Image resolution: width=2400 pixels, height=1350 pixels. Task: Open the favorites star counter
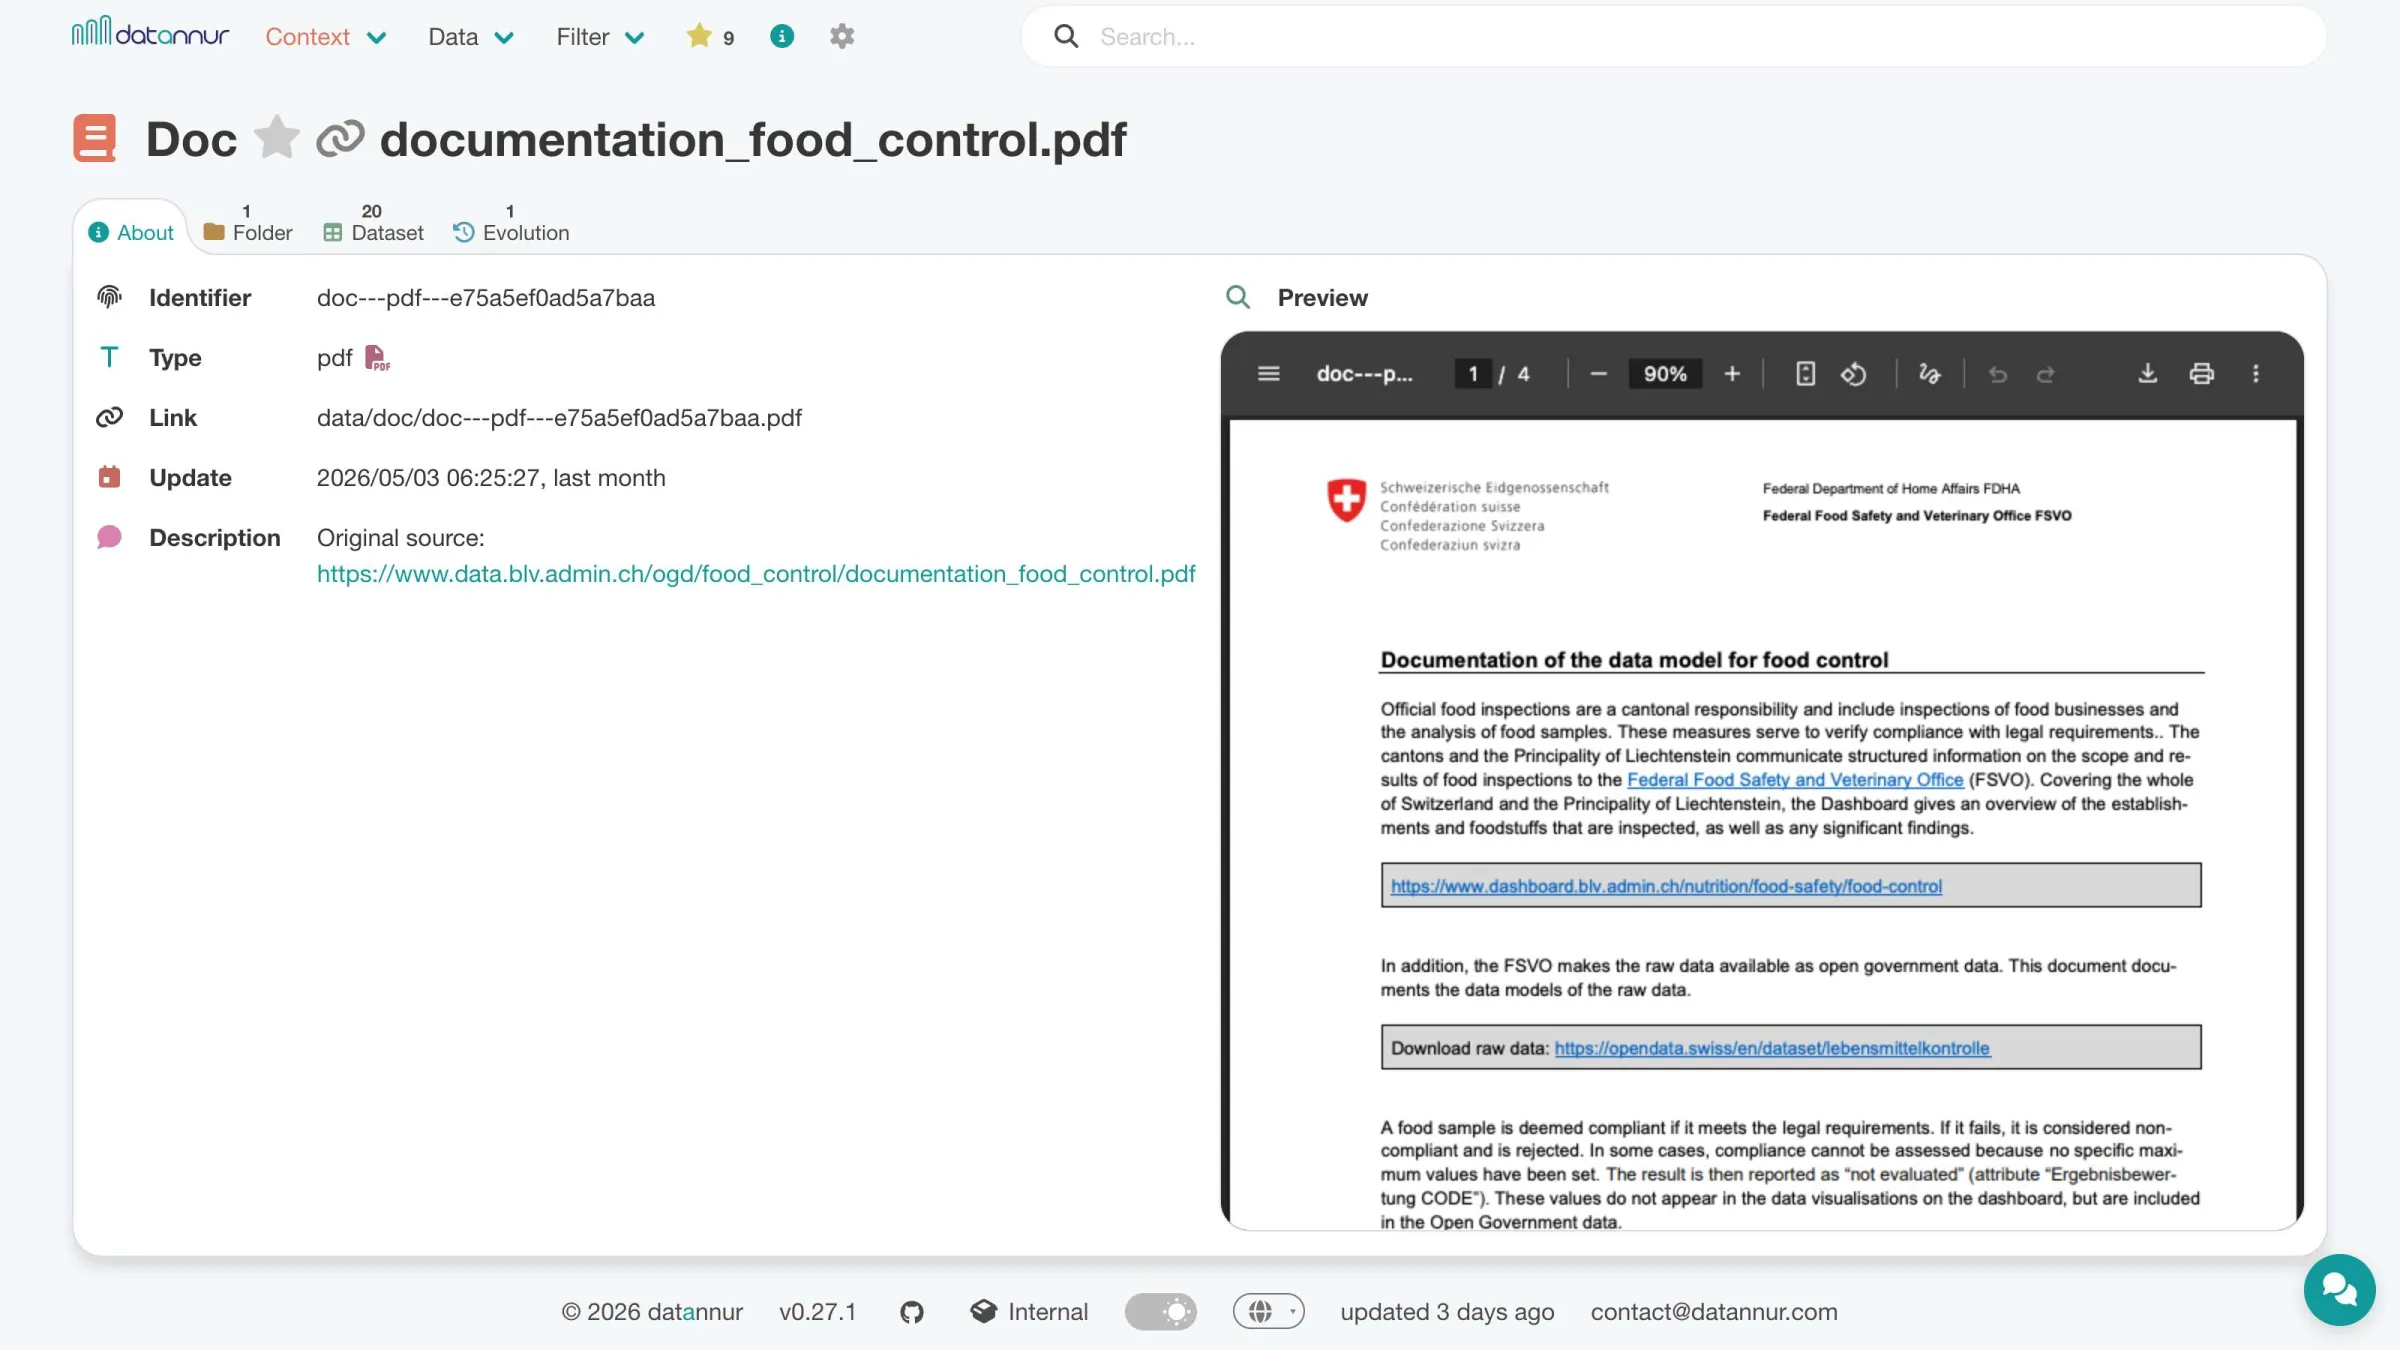click(711, 37)
